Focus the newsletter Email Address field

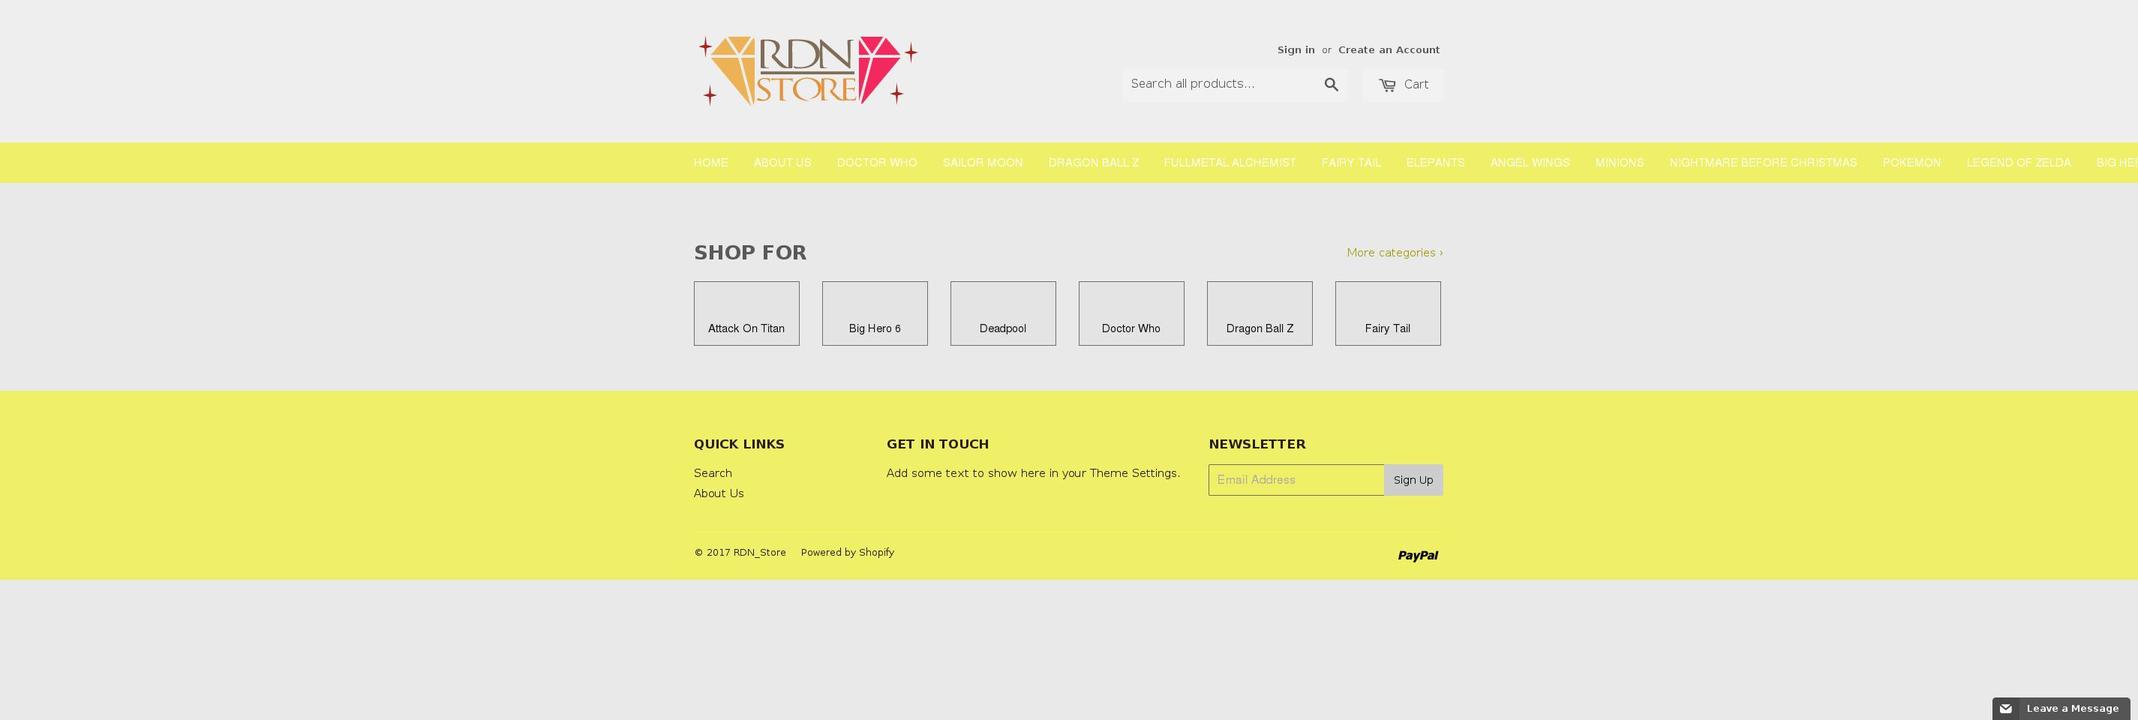[x=1296, y=480]
